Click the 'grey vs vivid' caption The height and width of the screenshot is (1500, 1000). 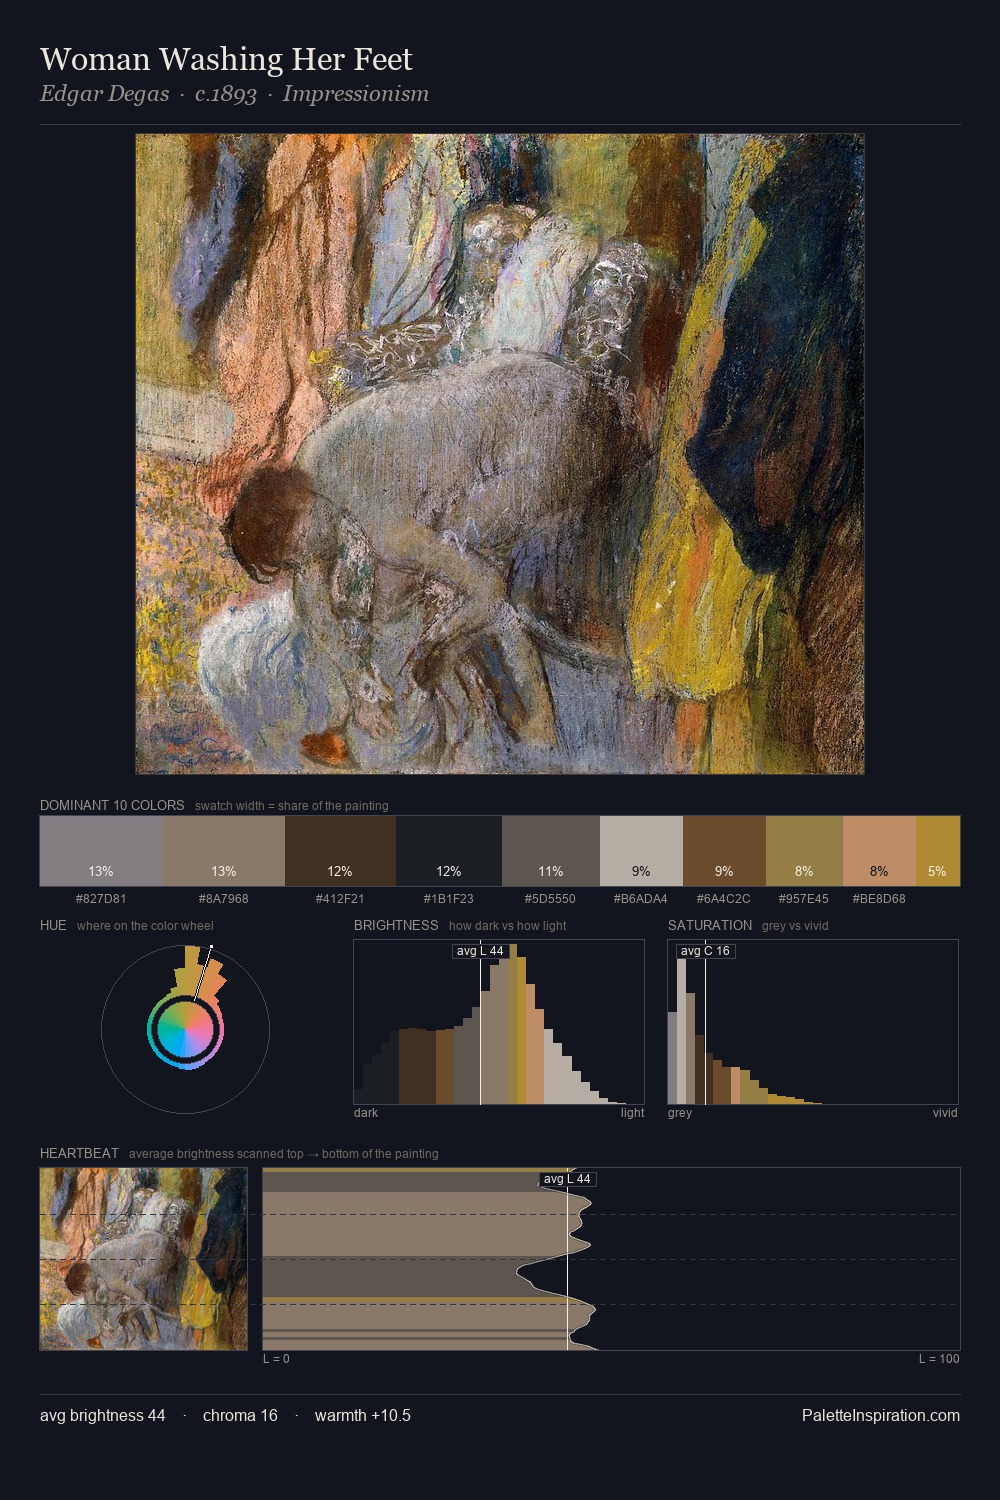tap(795, 926)
